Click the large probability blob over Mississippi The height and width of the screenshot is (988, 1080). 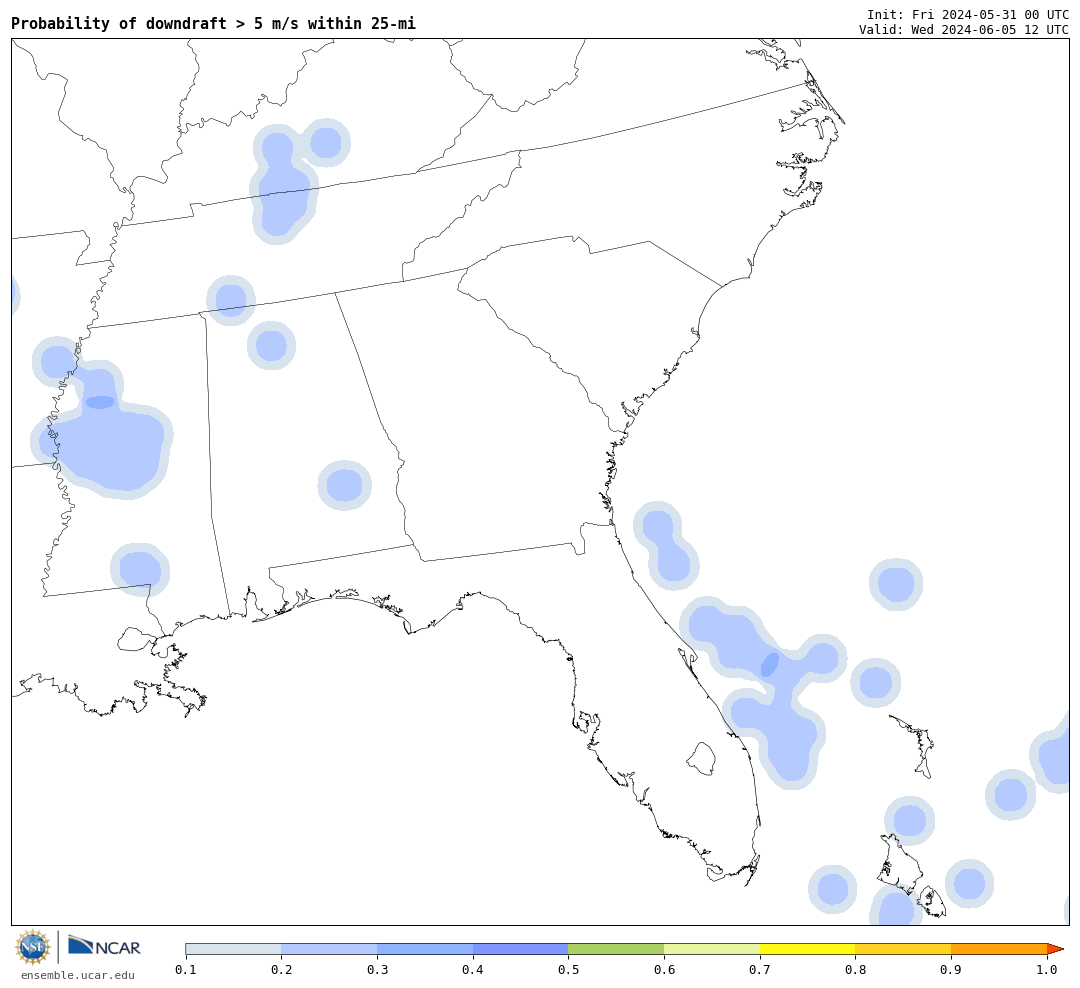coord(109,446)
